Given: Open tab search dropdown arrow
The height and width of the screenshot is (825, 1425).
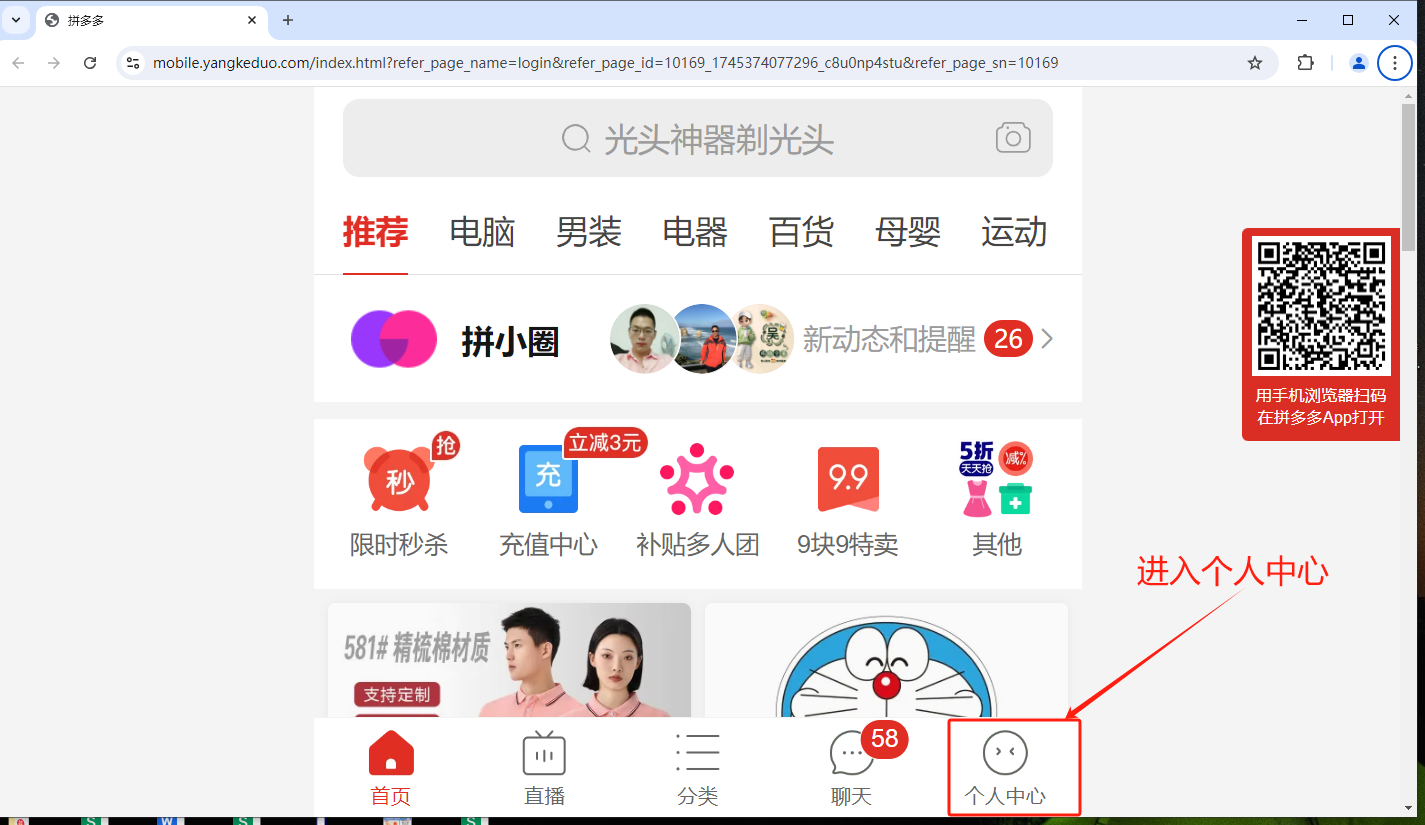Looking at the screenshot, I should coord(16,20).
